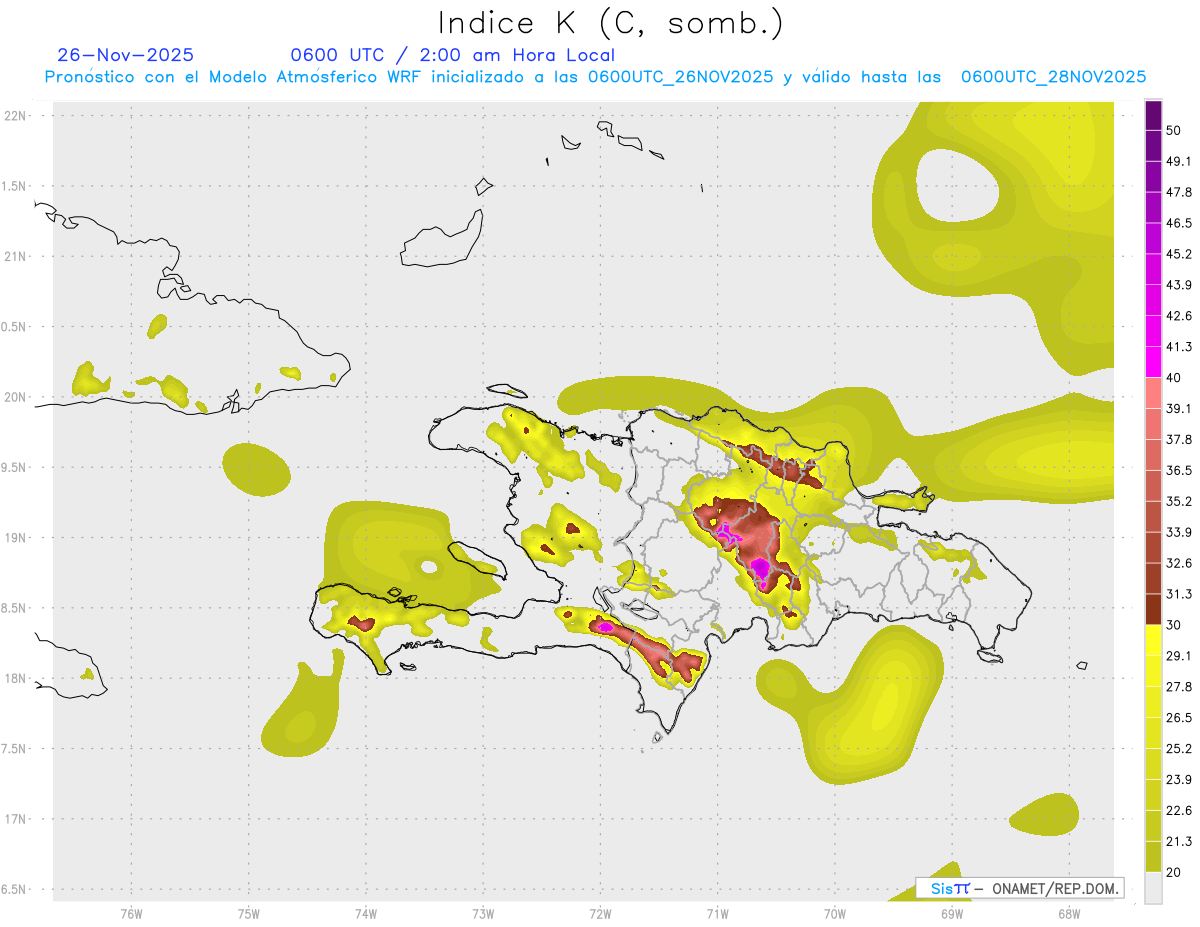Viewport: 1200px width, 927px height.
Task: Pick the bright yellow swatch between 29.1 and 30
Action: click(1153, 640)
